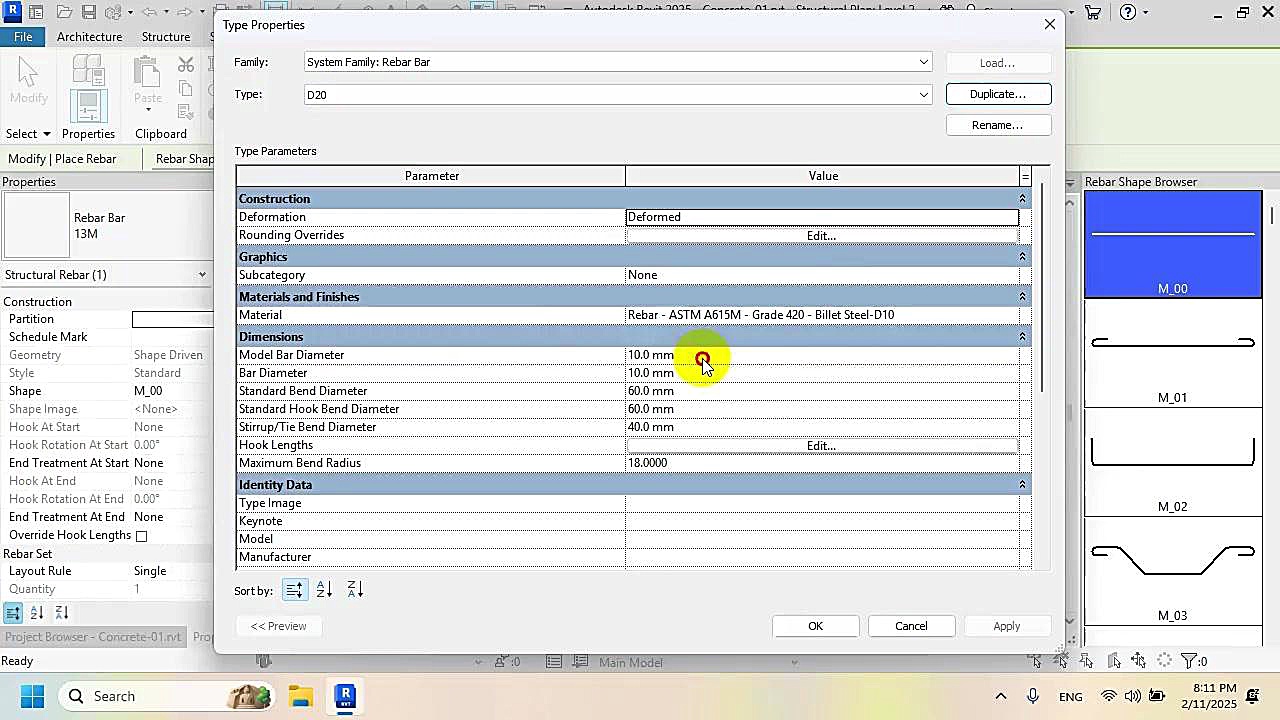Click the Open folder icon in quick access toolbar
This screenshot has width=1280, height=720.
pos(64,12)
